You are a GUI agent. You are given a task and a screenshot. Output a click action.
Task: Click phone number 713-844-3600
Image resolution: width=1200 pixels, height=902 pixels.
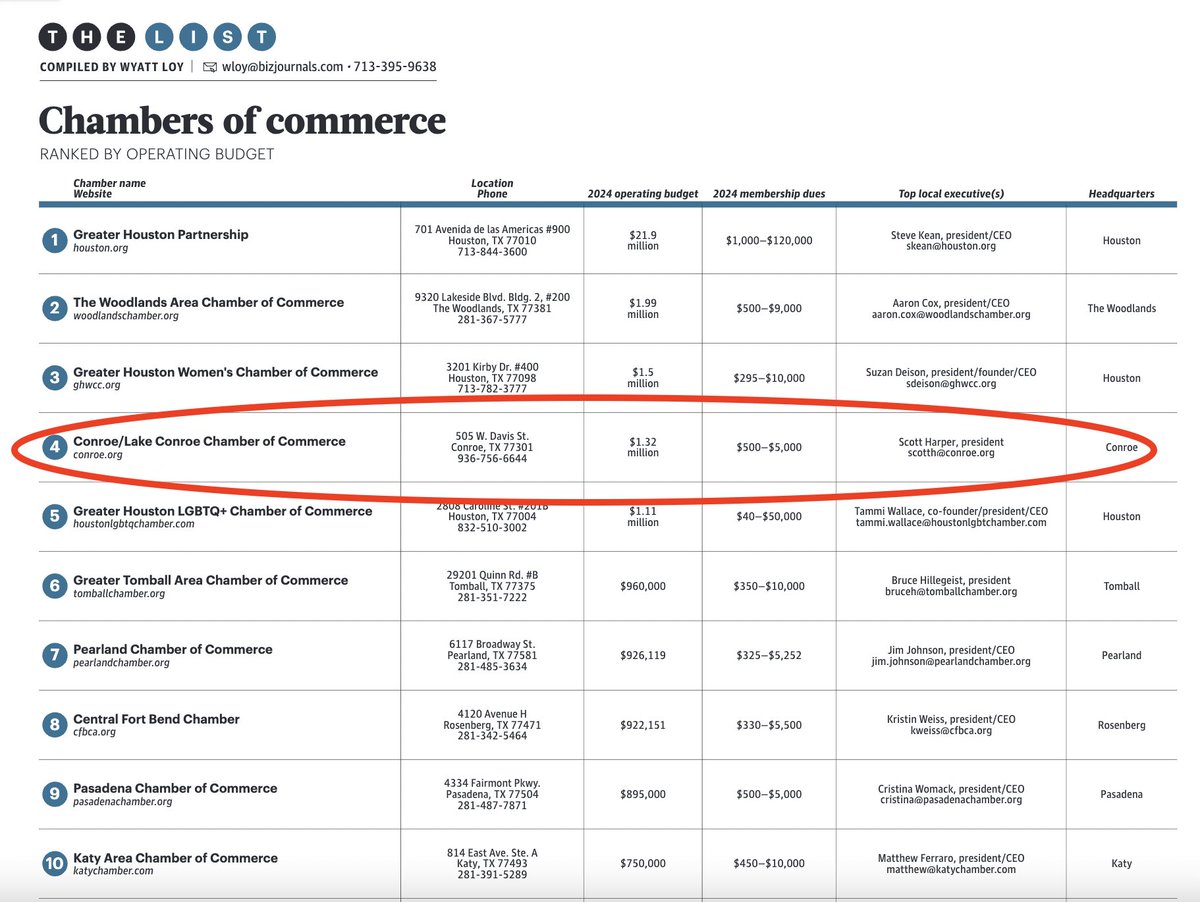pyautogui.click(x=492, y=253)
